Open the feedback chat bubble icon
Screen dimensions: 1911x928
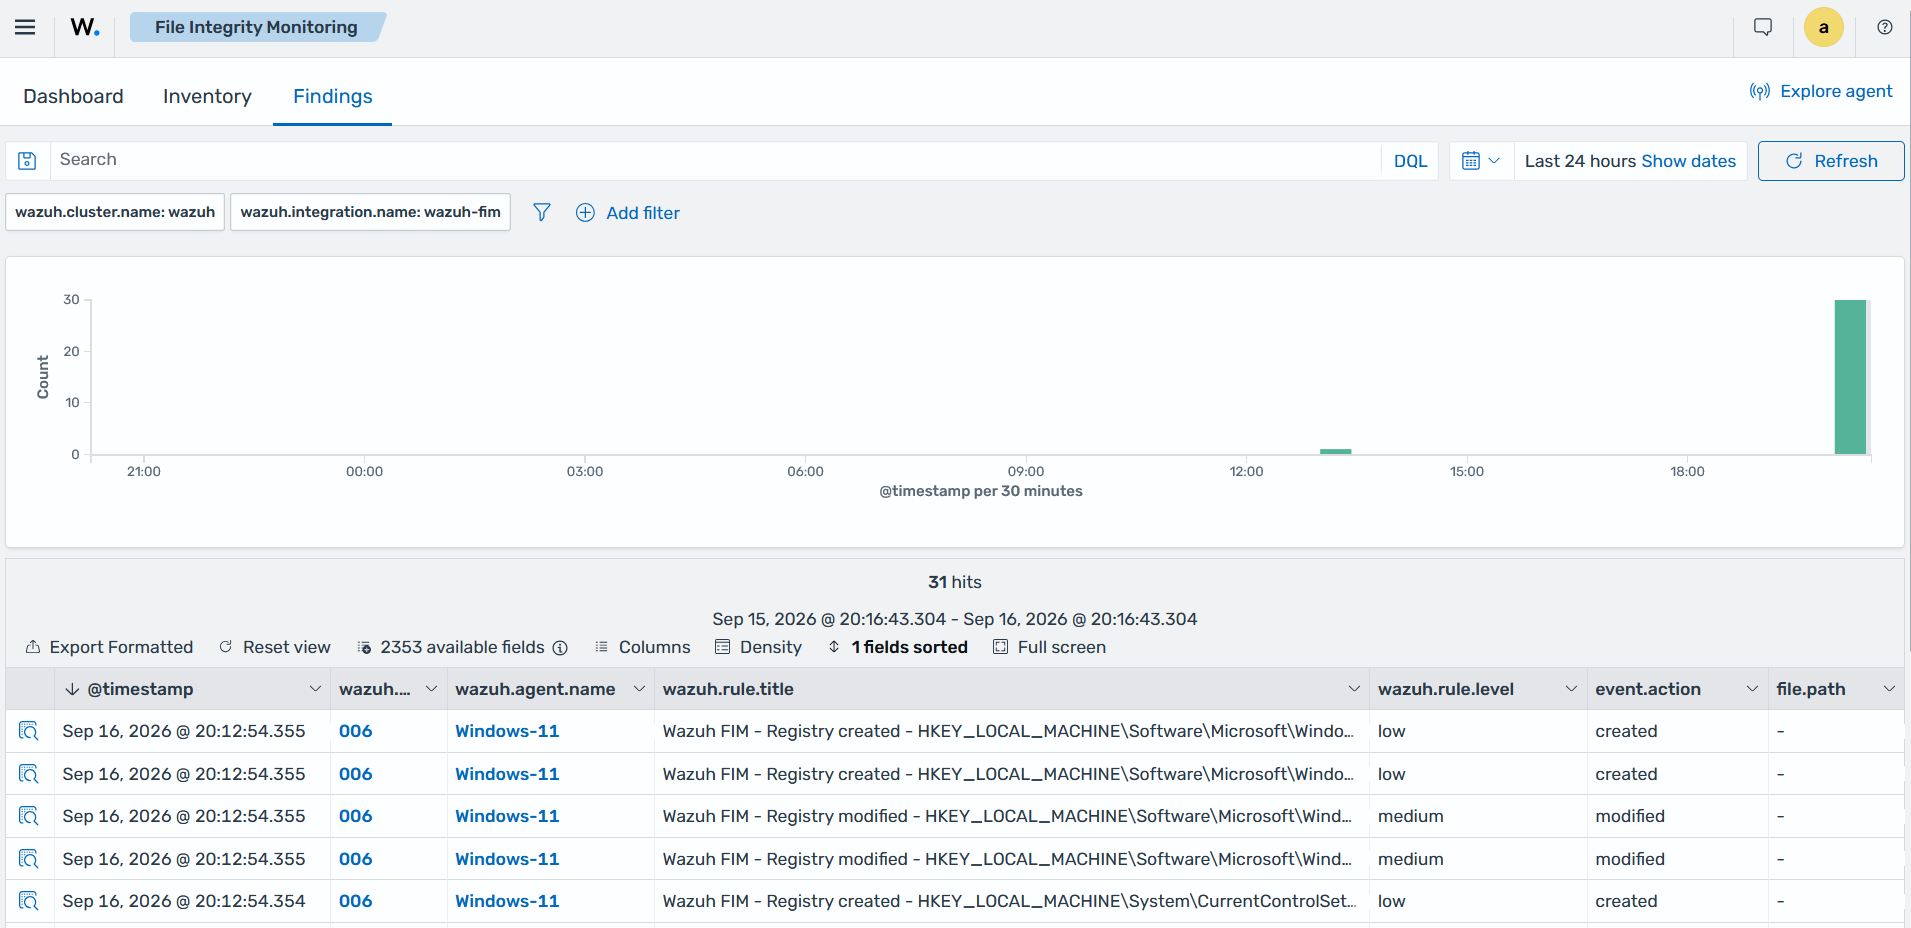coord(1763,27)
